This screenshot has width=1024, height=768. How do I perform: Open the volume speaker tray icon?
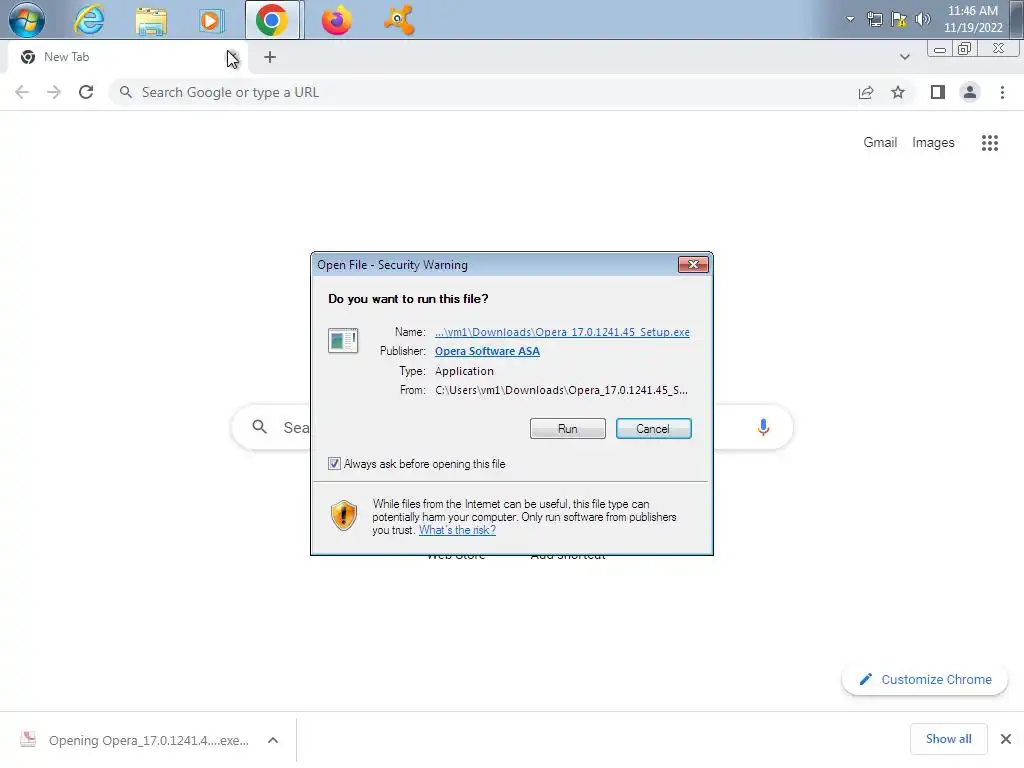[x=922, y=20]
